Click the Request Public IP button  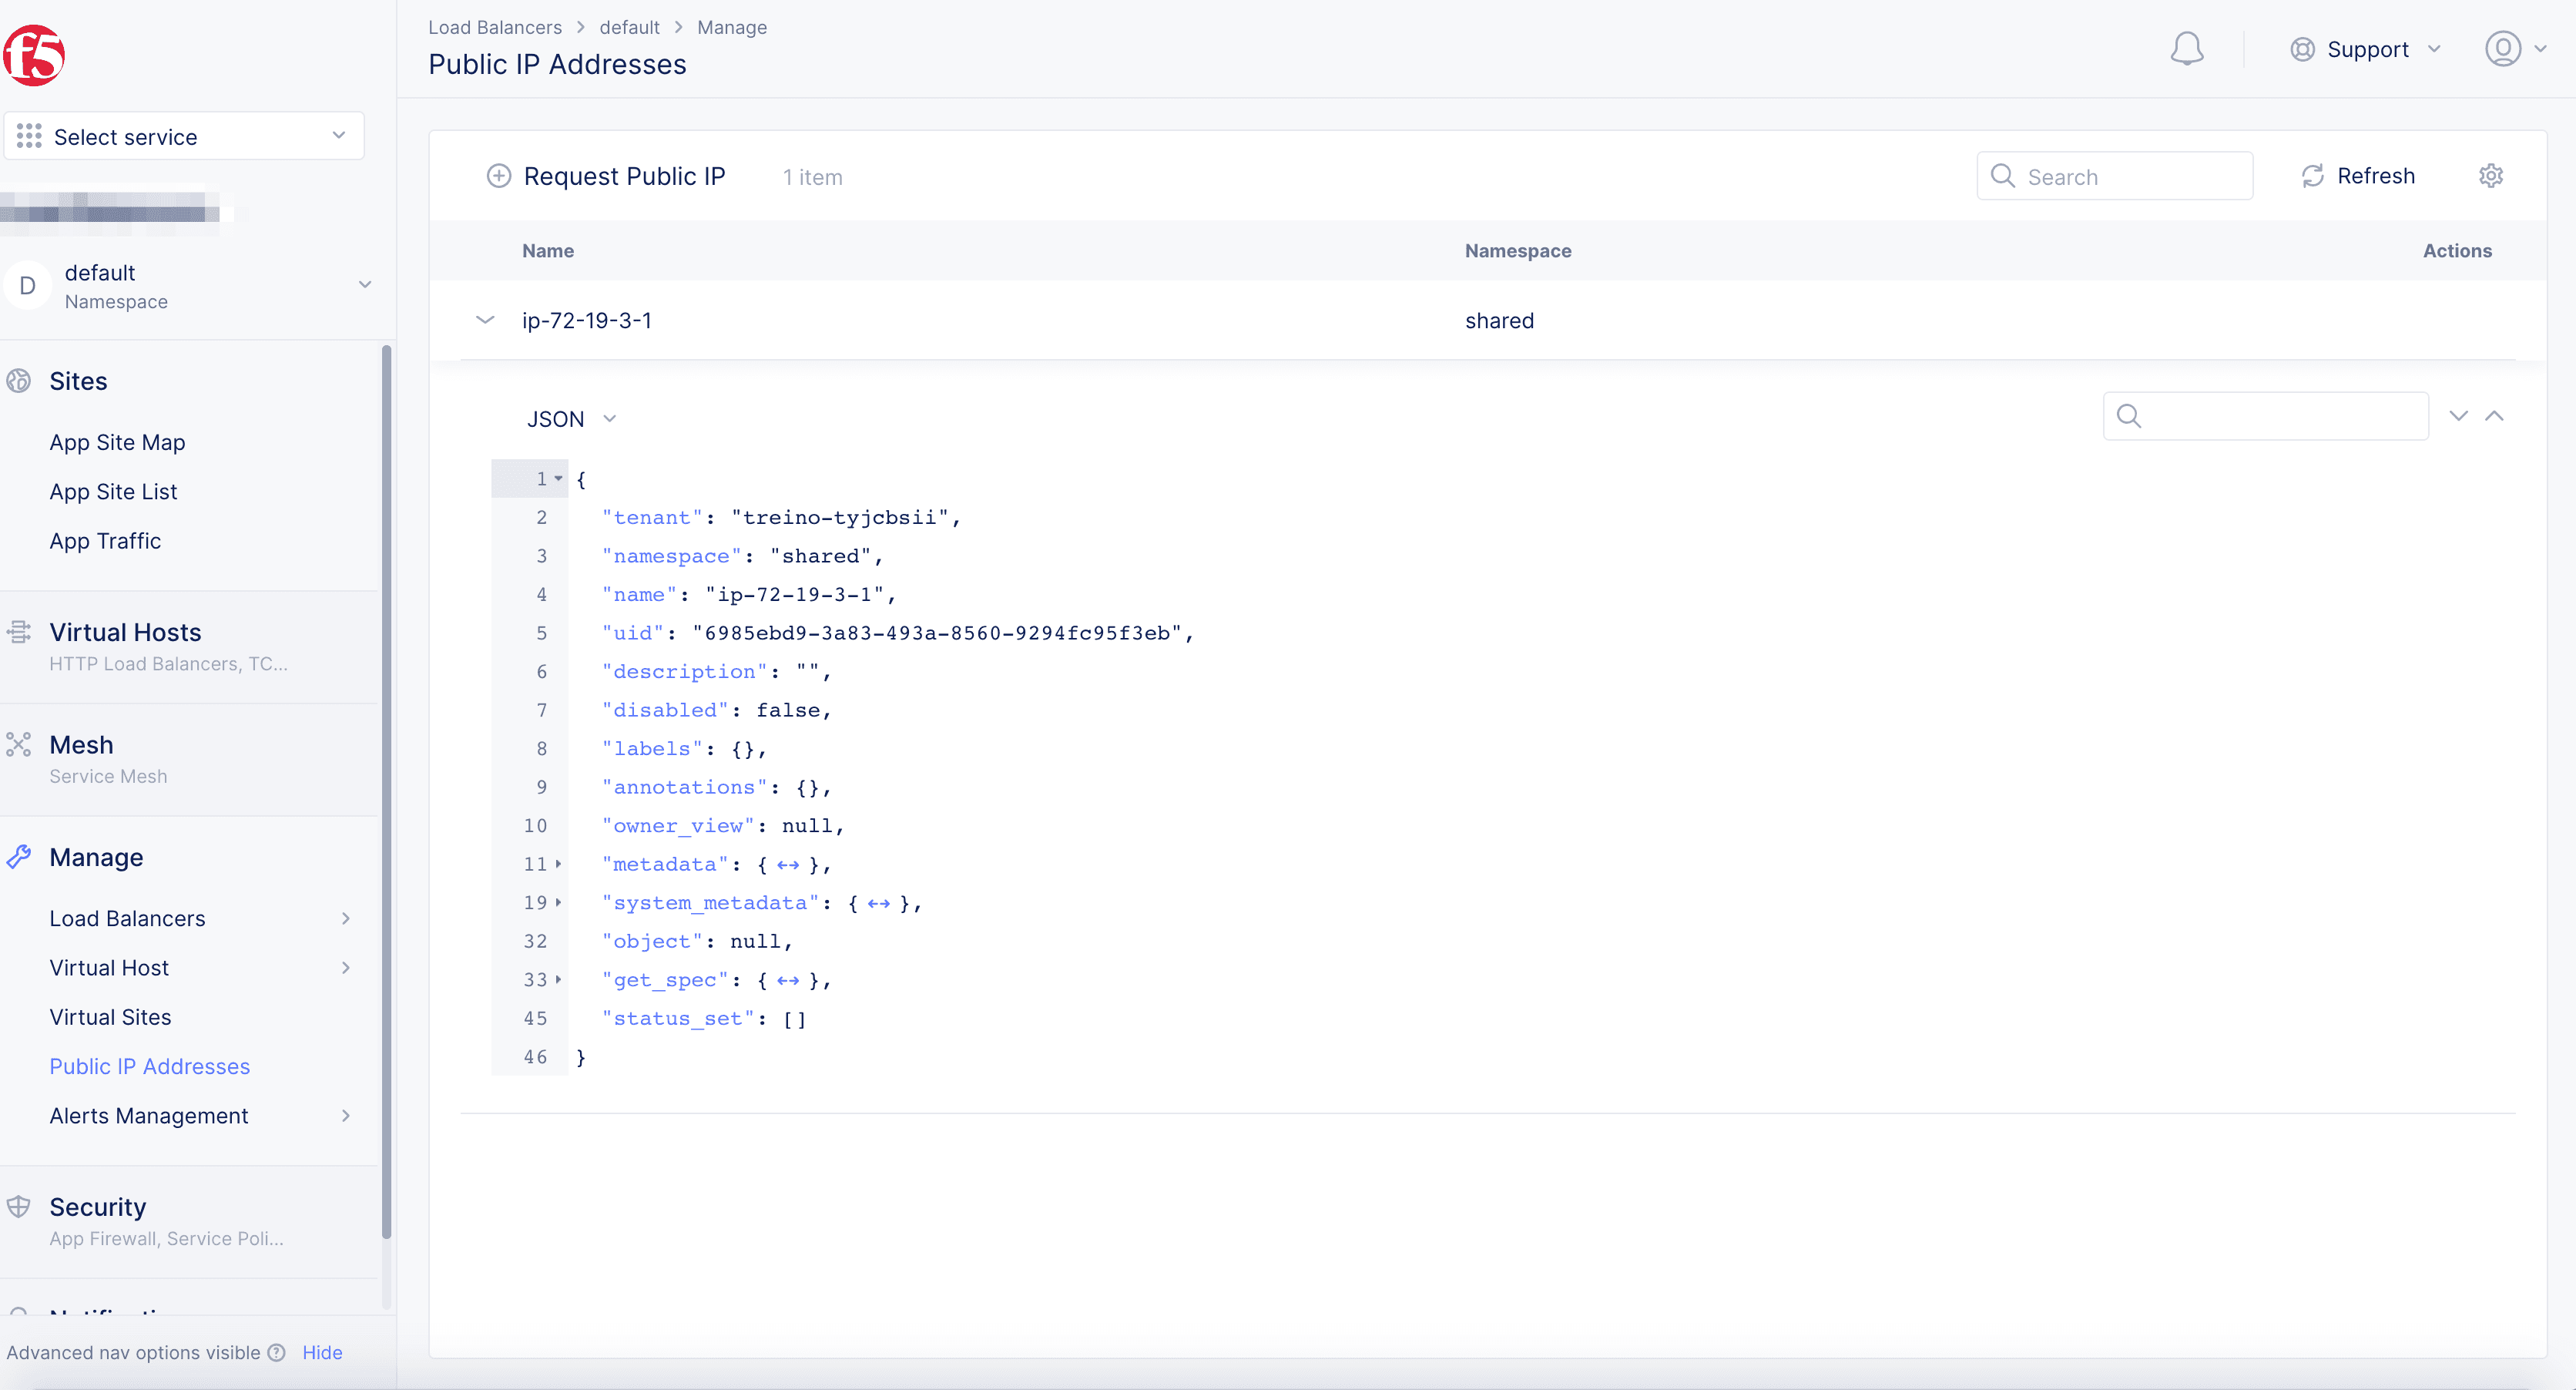pyautogui.click(x=606, y=176)
